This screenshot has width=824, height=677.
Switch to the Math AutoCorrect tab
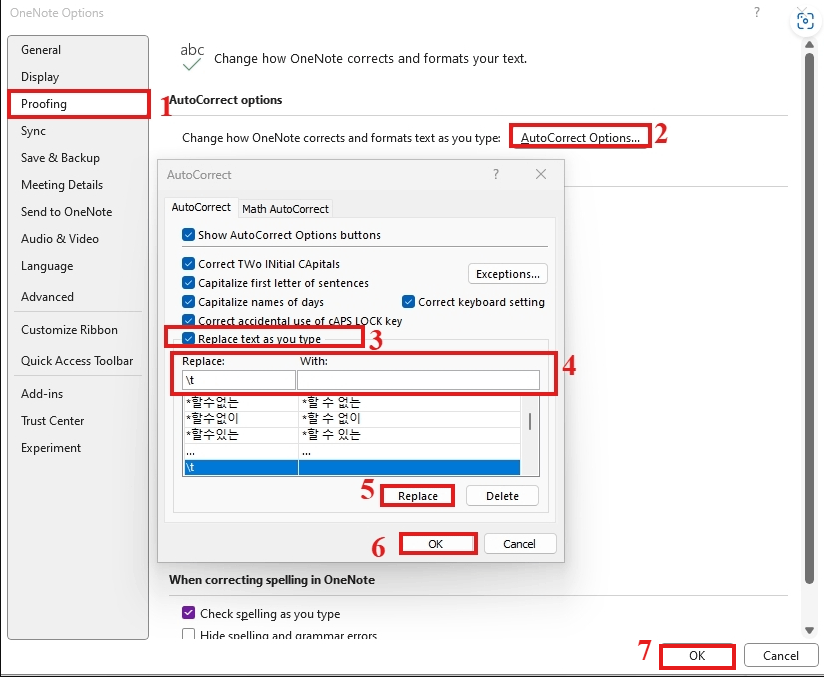(285, 209)
